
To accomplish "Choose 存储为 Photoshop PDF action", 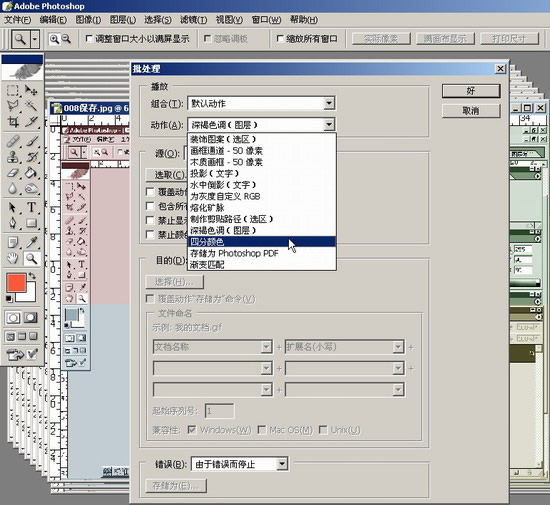I will 262,253.
